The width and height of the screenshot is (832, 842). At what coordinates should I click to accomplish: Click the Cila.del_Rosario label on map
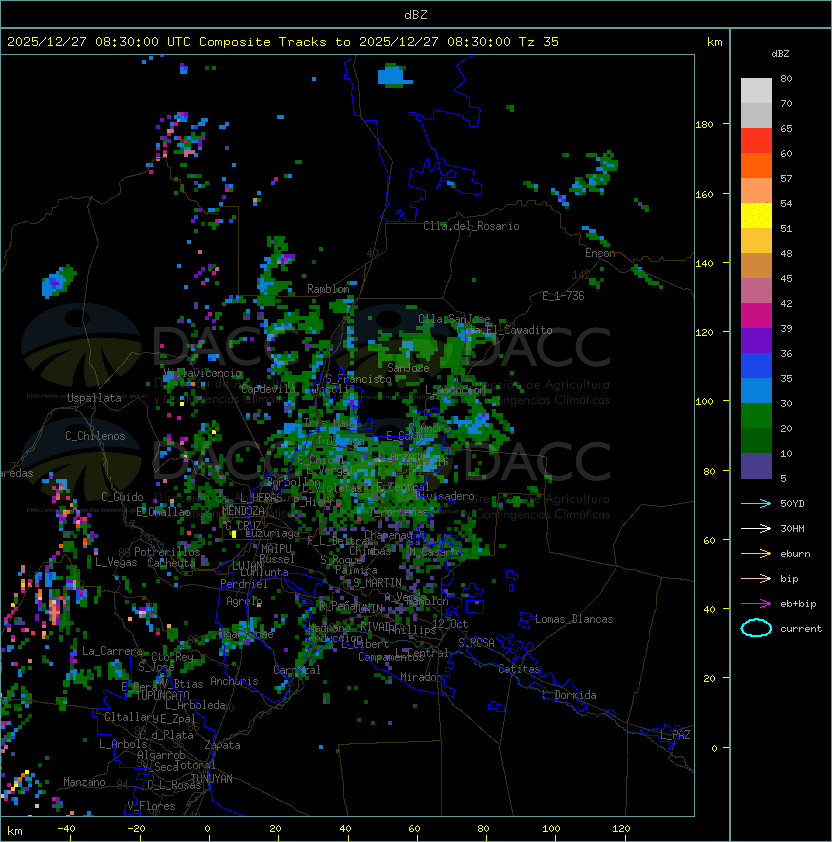471,226
